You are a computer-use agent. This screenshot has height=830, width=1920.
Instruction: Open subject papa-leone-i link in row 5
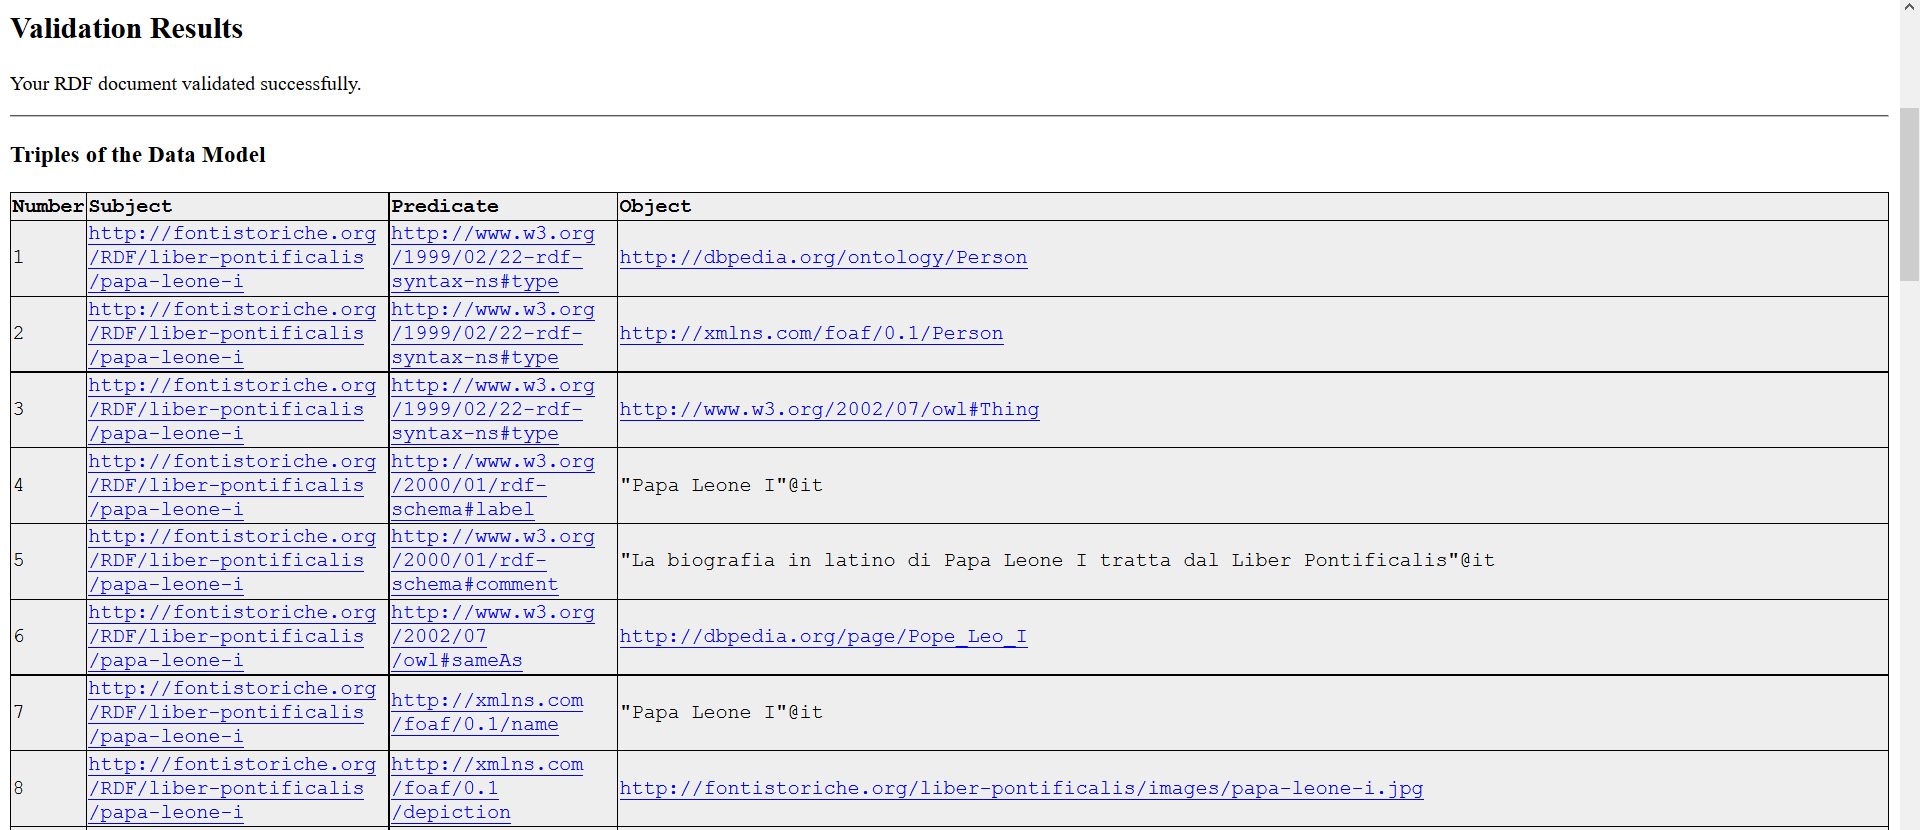pyautogui.click(x=232, y=561)
